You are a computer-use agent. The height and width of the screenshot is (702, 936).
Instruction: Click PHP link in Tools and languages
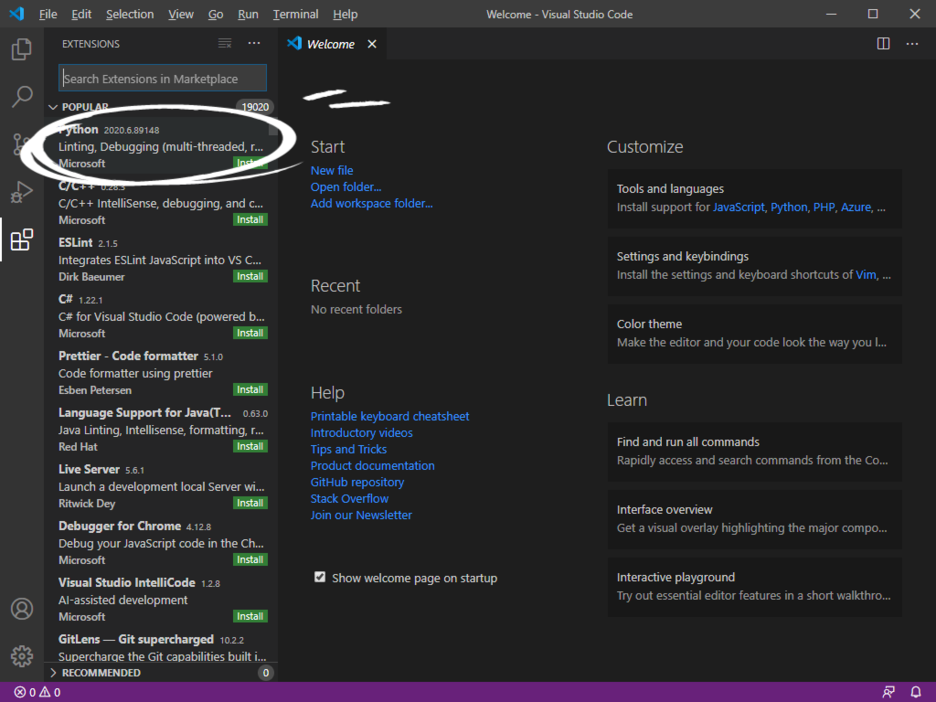(824, 207)
